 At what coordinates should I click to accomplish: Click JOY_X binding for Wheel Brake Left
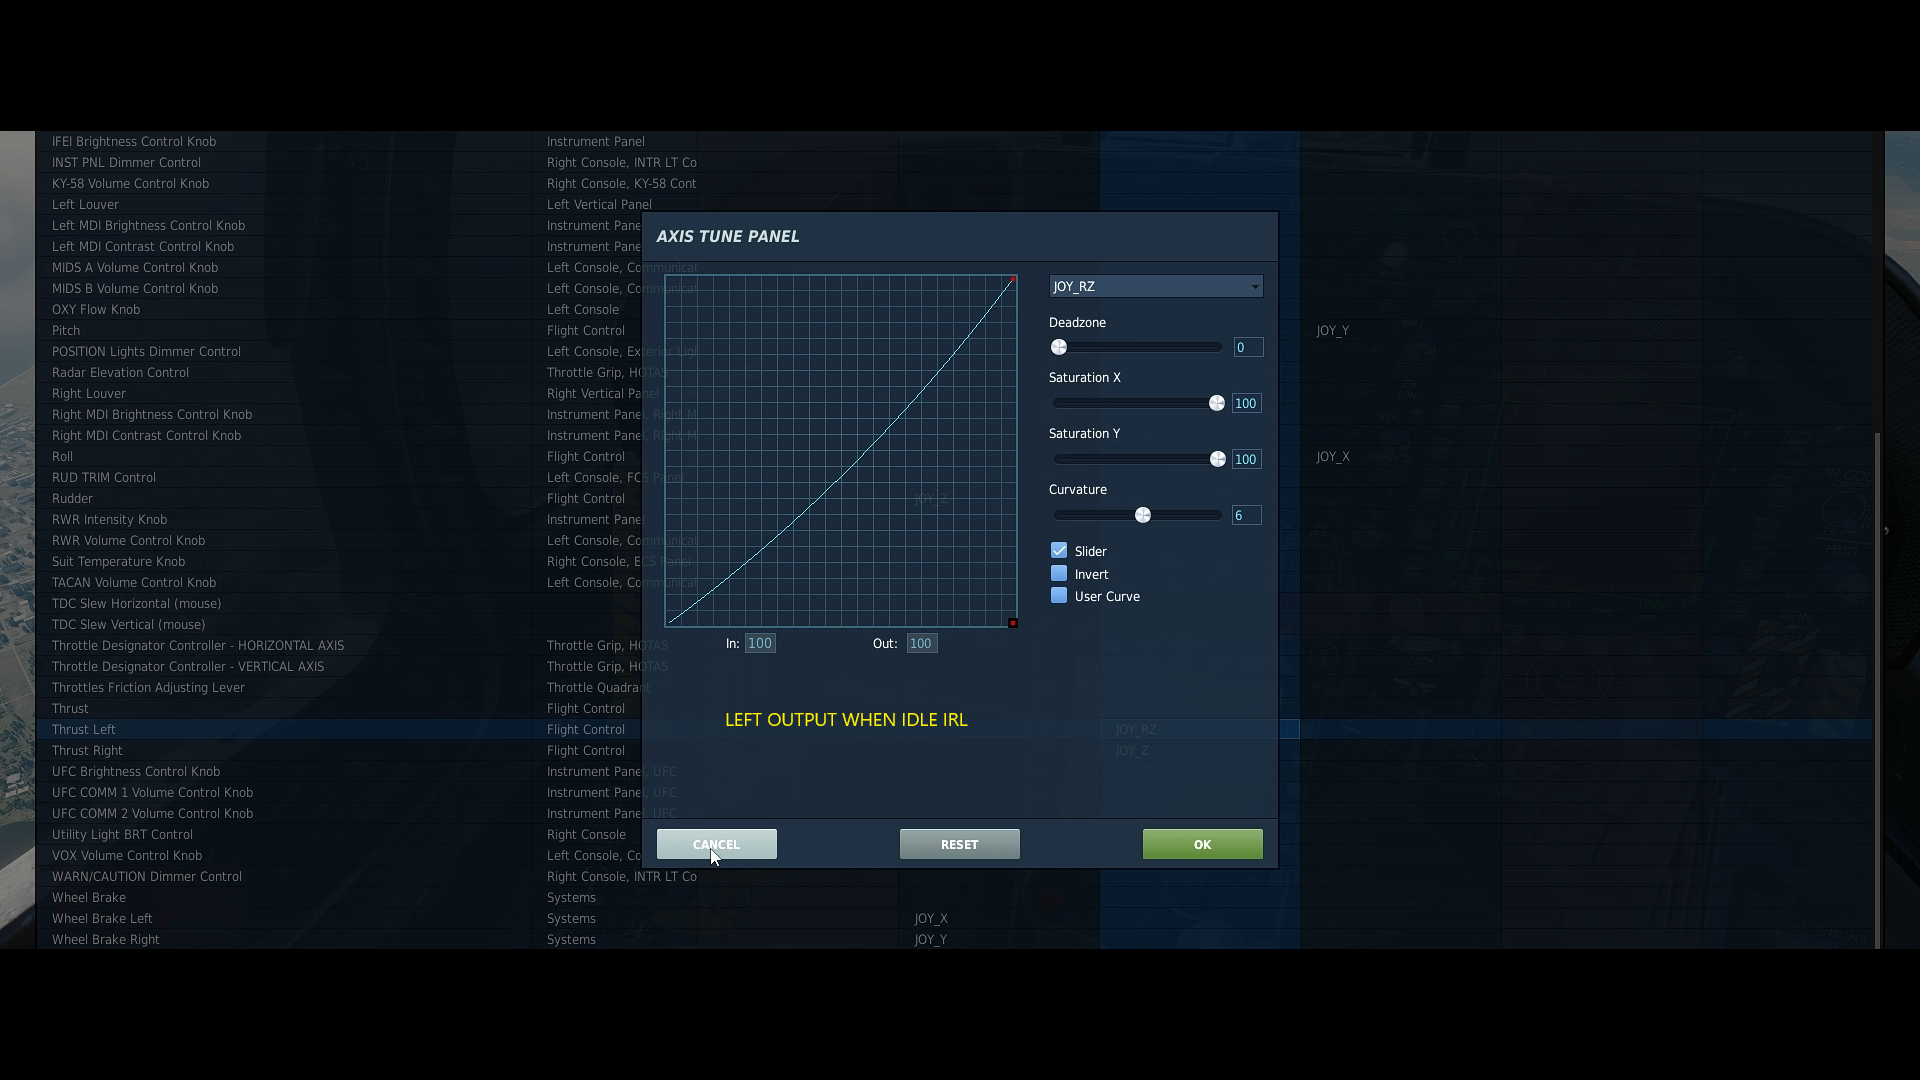coord(931,919)
